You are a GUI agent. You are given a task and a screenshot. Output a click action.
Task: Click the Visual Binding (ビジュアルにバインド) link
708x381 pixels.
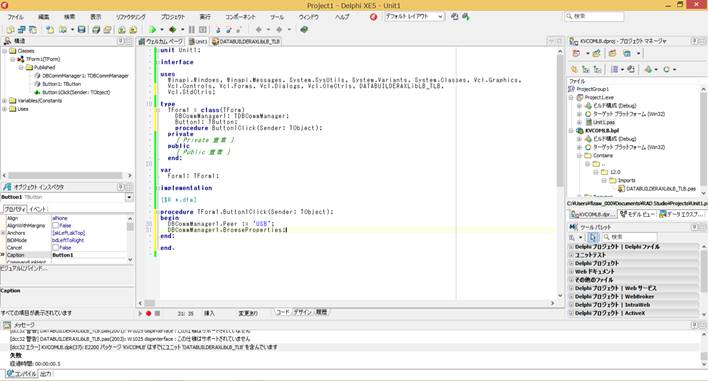(24, 269)
